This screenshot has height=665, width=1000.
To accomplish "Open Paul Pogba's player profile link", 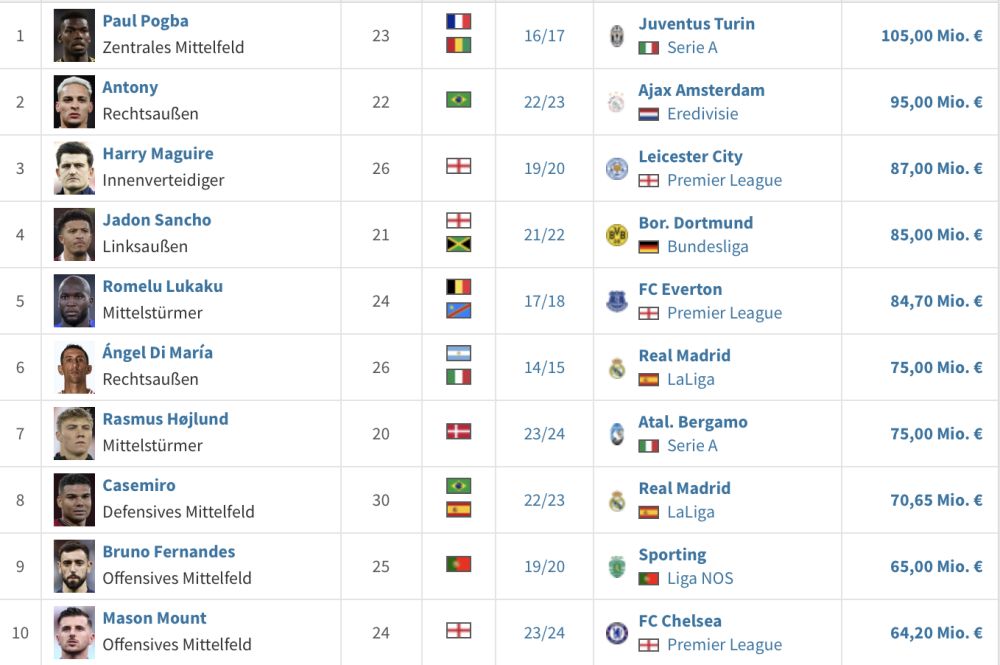I will [145, 21].
